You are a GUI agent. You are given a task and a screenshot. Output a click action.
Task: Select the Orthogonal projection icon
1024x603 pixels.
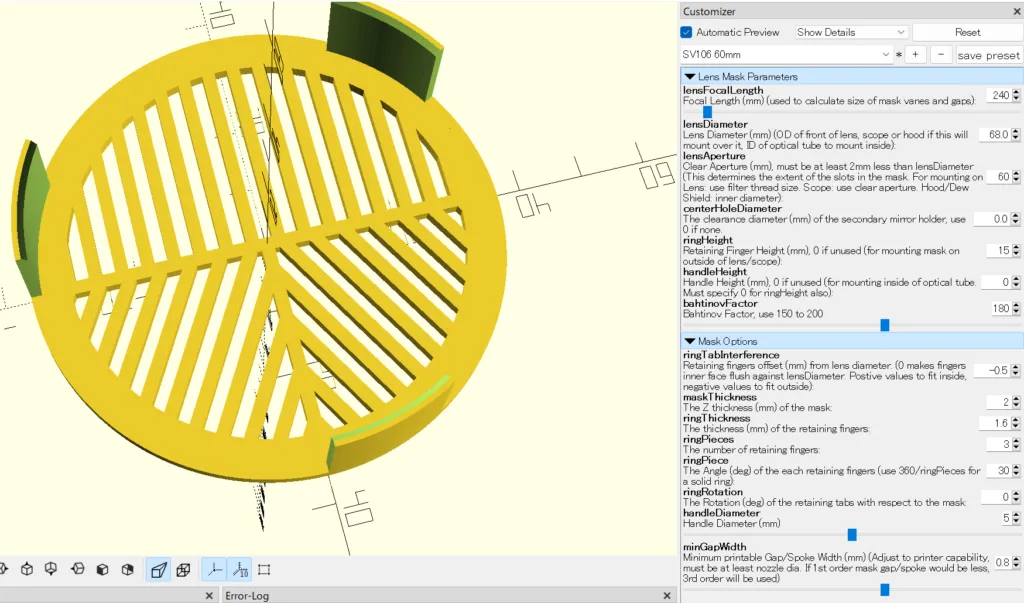[x=183, y=570]
